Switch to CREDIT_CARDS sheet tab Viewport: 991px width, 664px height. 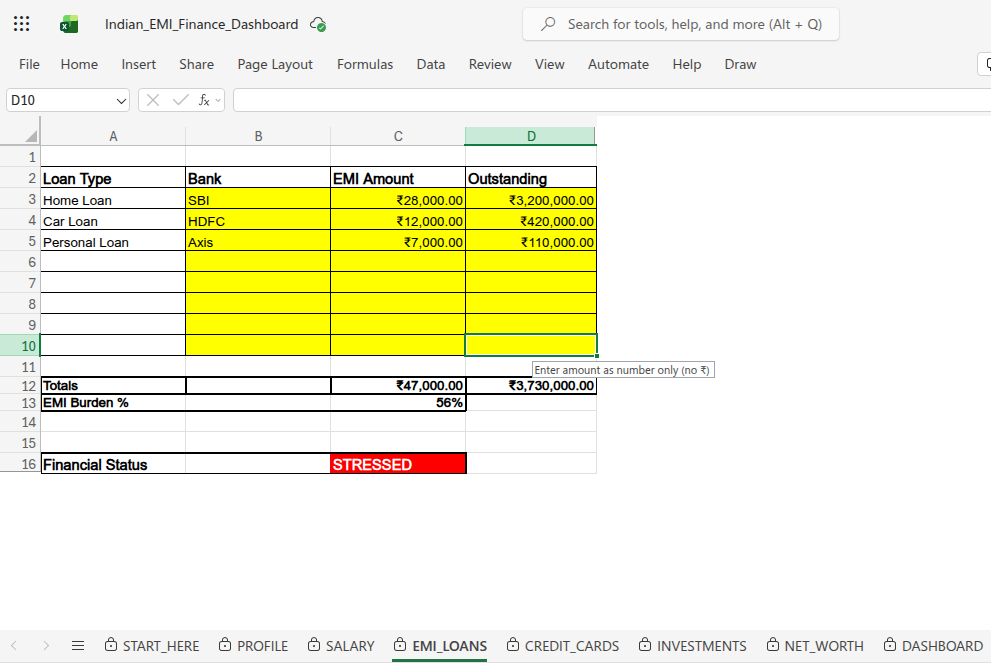click(x=563, y=646)
